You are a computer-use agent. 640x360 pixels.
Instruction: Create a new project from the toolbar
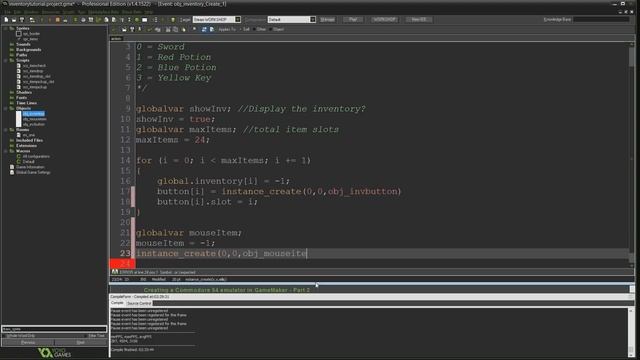tap(6, 20)
